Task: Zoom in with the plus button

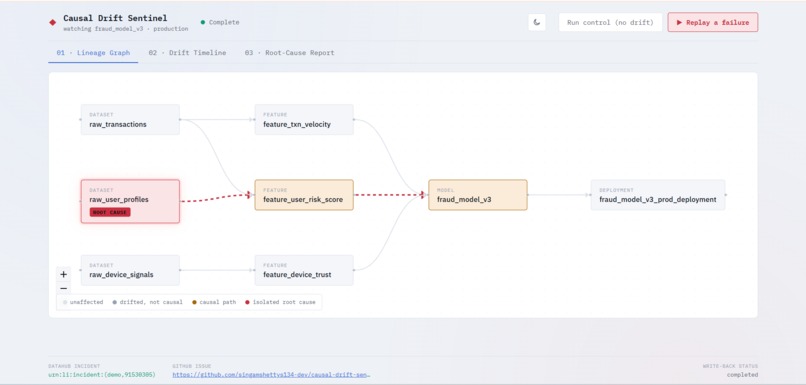Action: [x=64, y=274]
